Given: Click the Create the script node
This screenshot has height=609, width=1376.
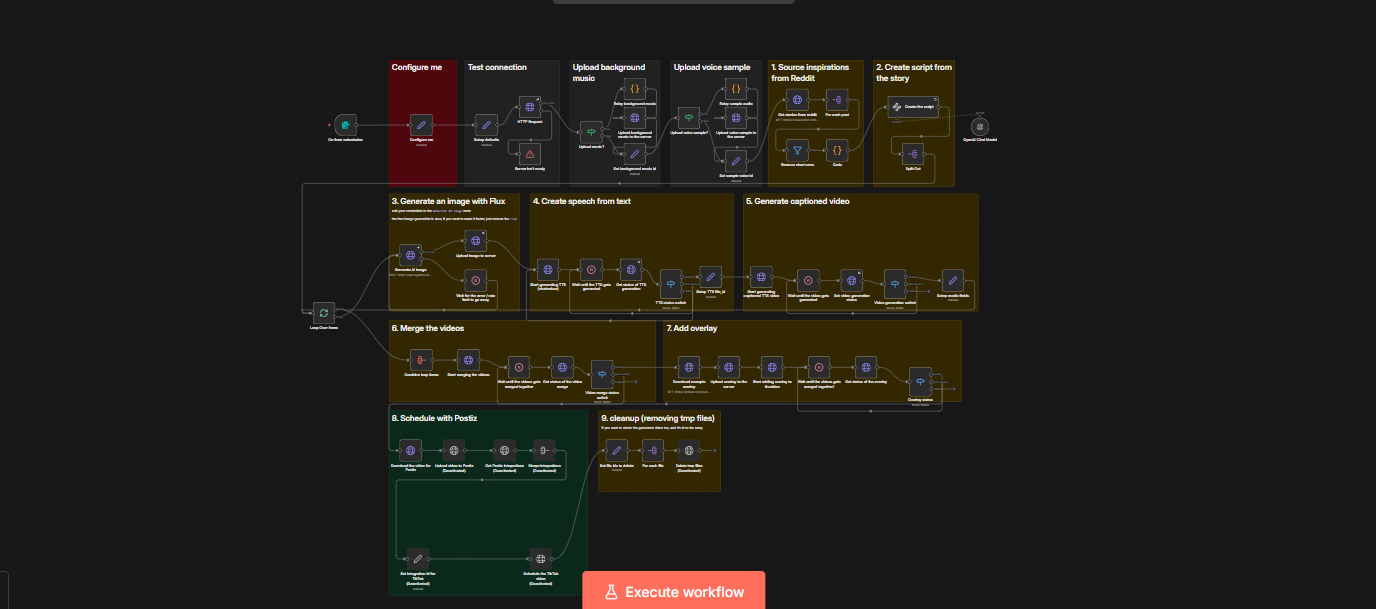Looking at the screenshot, I should point(911,107).
